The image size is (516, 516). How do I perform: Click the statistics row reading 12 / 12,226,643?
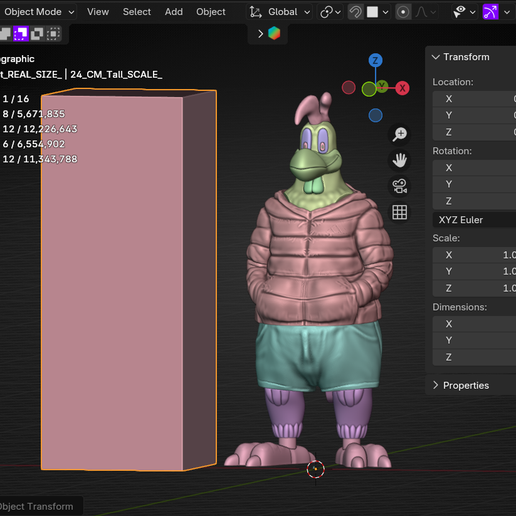(x=40, y=129)
